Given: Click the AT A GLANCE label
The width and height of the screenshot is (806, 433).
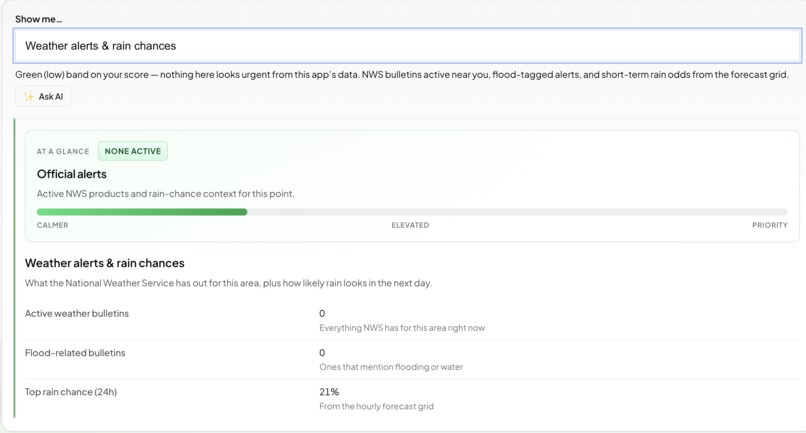Looking at the screenshot, I should point(63,152).
